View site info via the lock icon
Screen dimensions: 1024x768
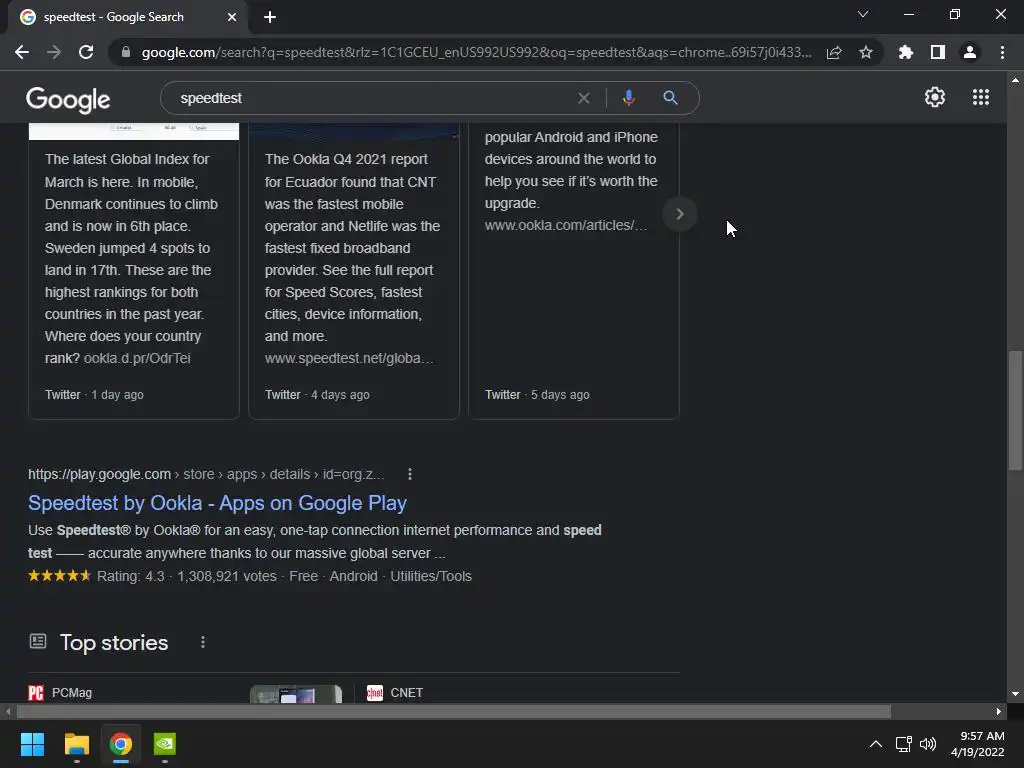(126, 52)
